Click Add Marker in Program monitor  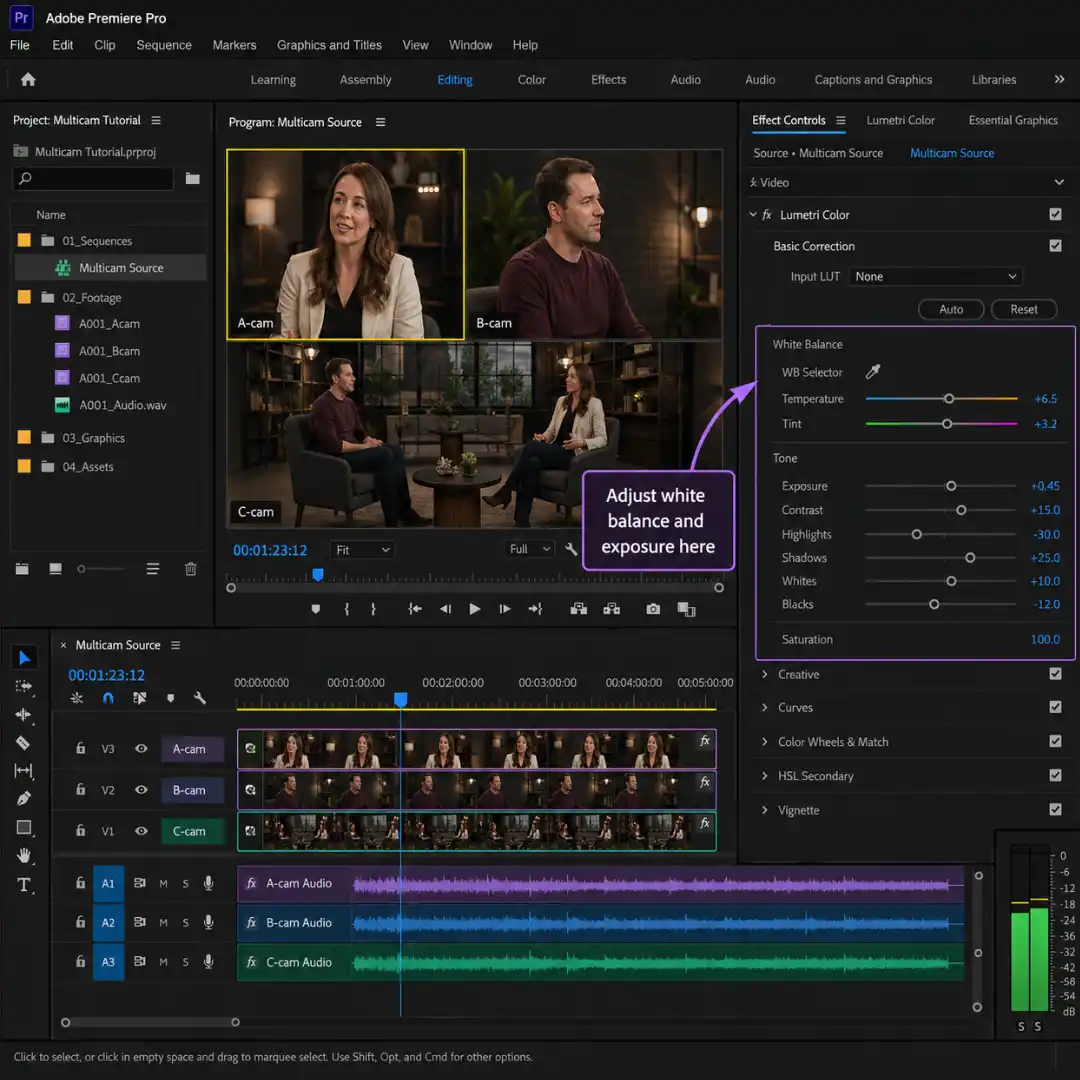315,609
